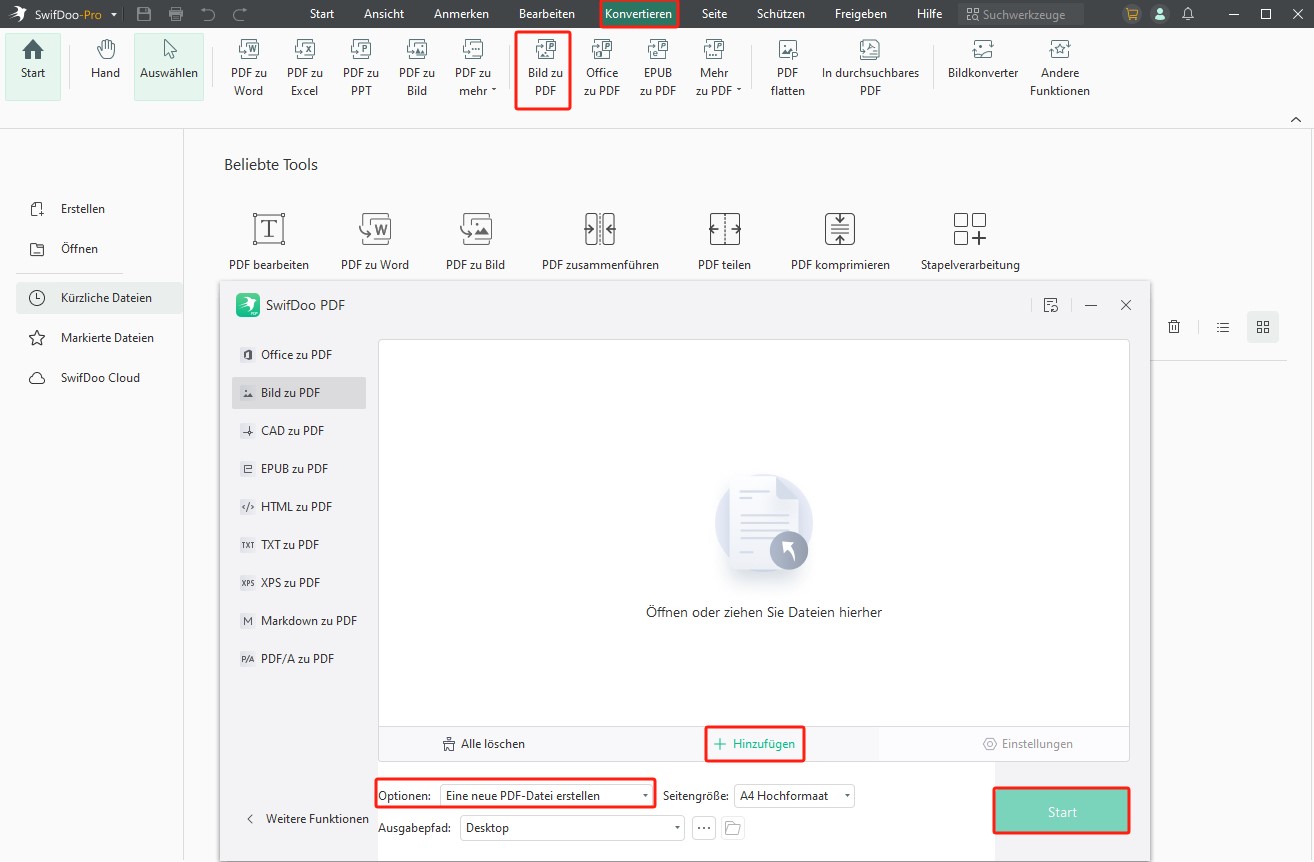Open Andere Funktionen in the ribbon
Screen dimensions: 1314x862
[1060, 68]
